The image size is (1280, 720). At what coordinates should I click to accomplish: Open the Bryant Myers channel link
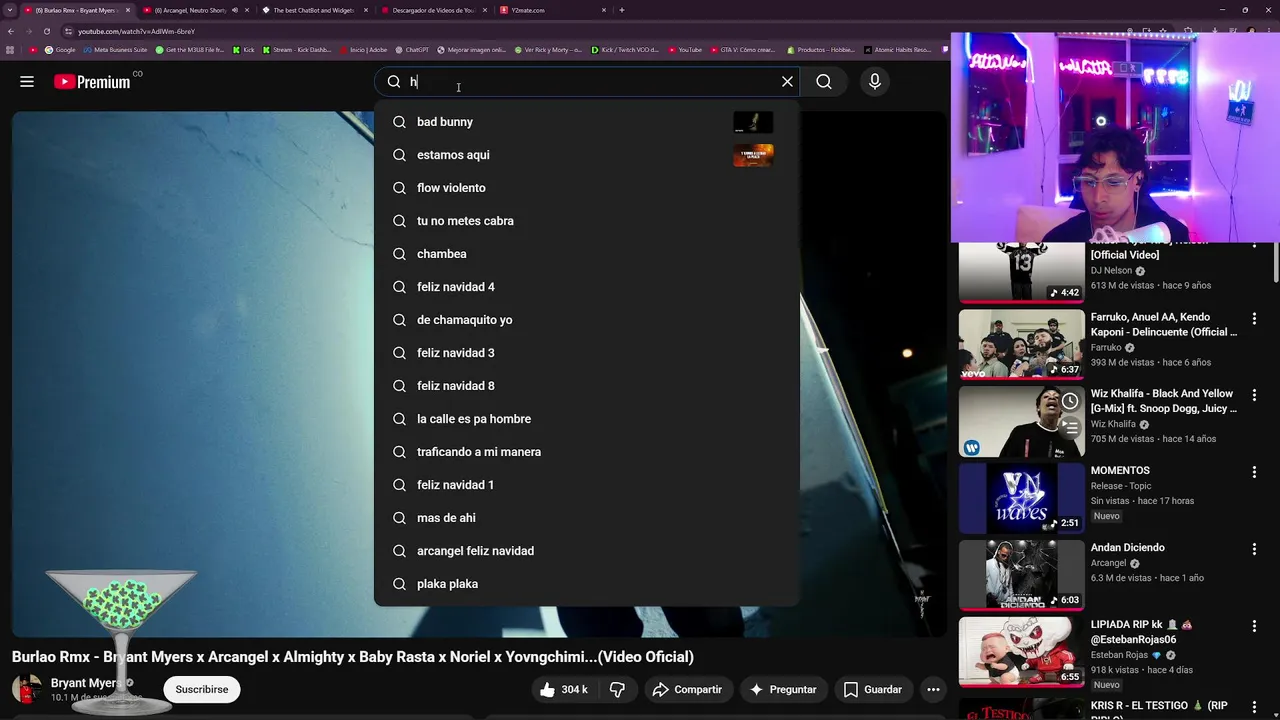[x=85, y=683]
